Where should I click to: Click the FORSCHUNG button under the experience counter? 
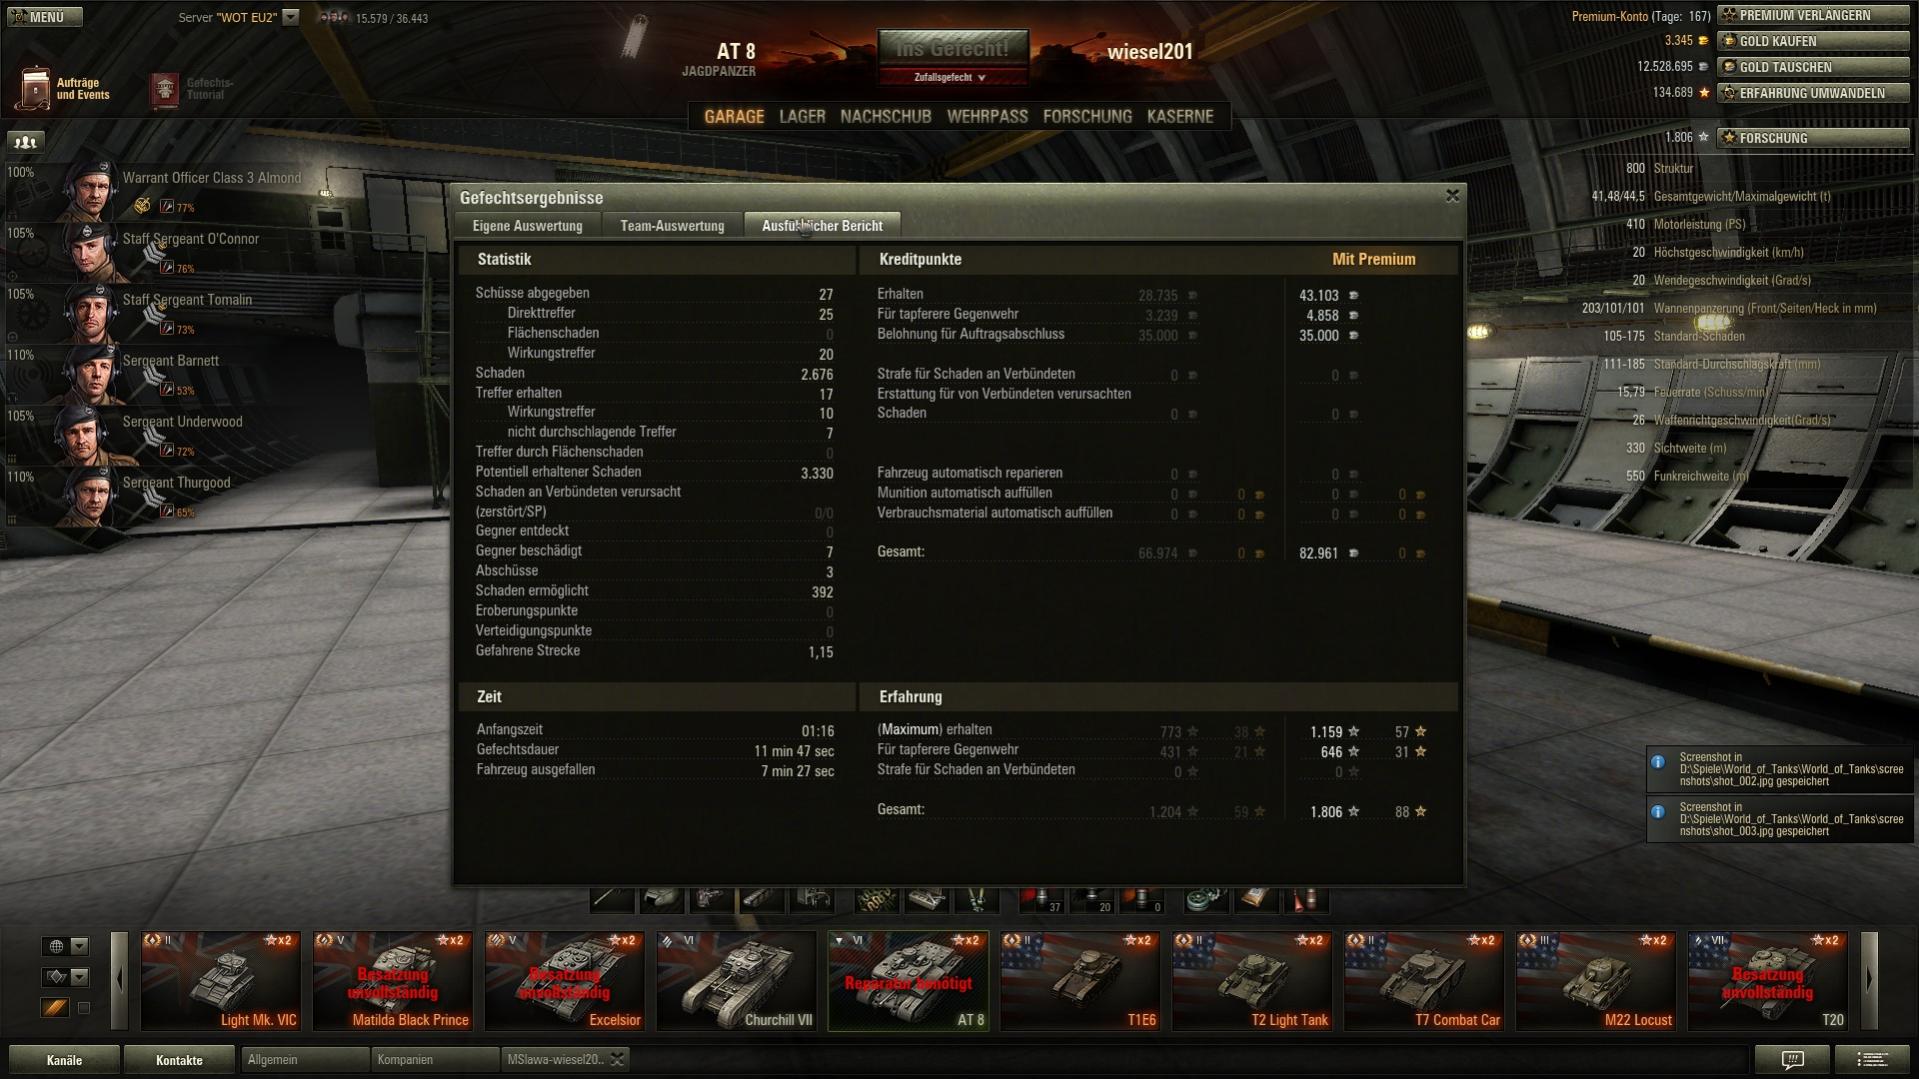pos(1813,138)
